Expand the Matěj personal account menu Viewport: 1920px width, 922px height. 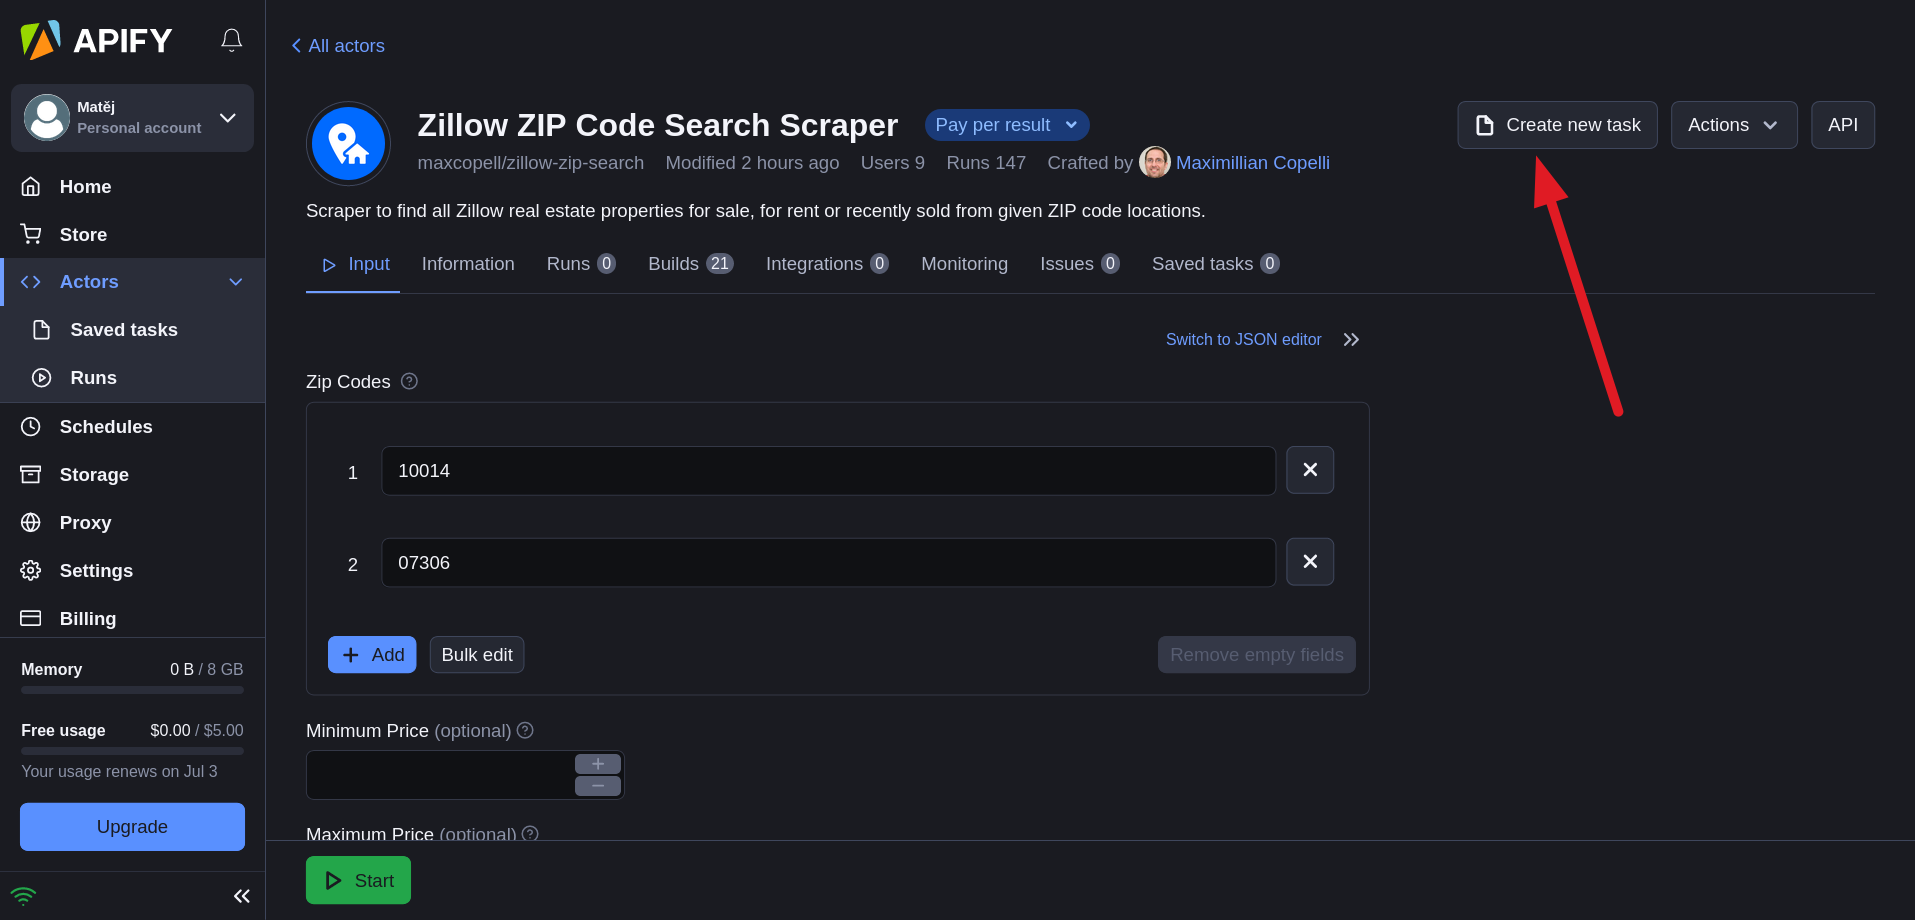[x=132, y=118]
